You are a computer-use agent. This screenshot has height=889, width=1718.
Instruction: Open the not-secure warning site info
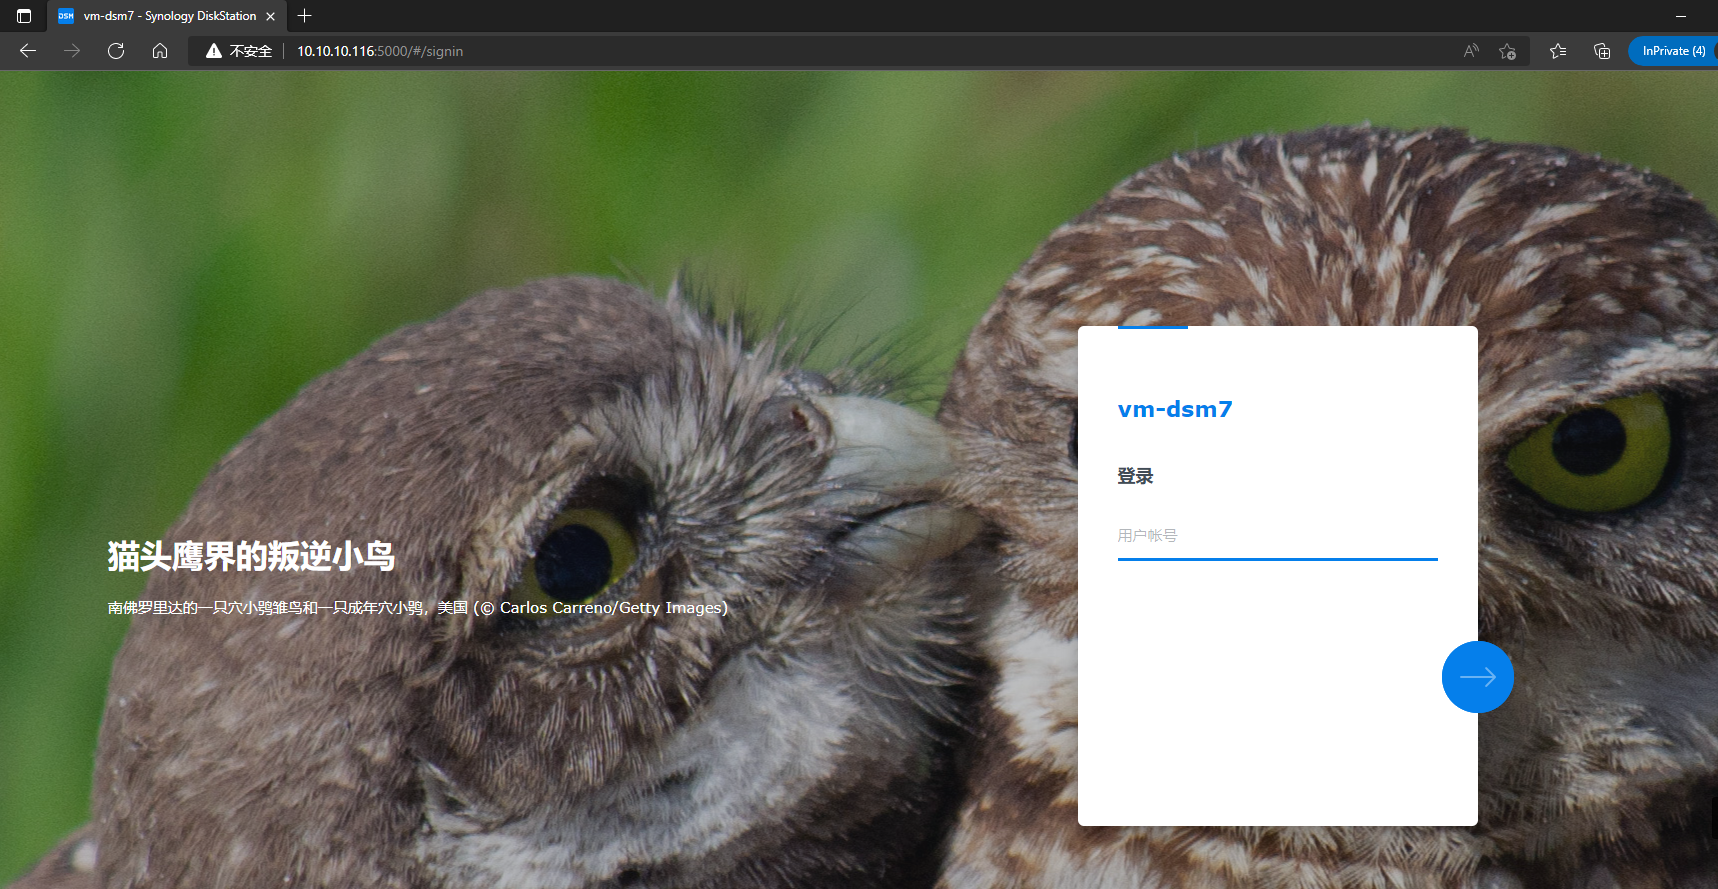coord(239,51)
